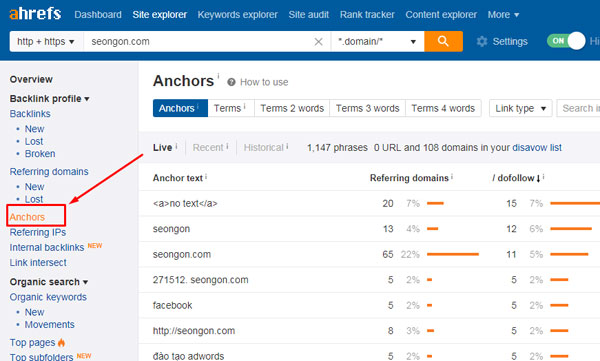Open the http + https protocol dropdown
This screenshot has height=361, width=600.
point(46,41)
